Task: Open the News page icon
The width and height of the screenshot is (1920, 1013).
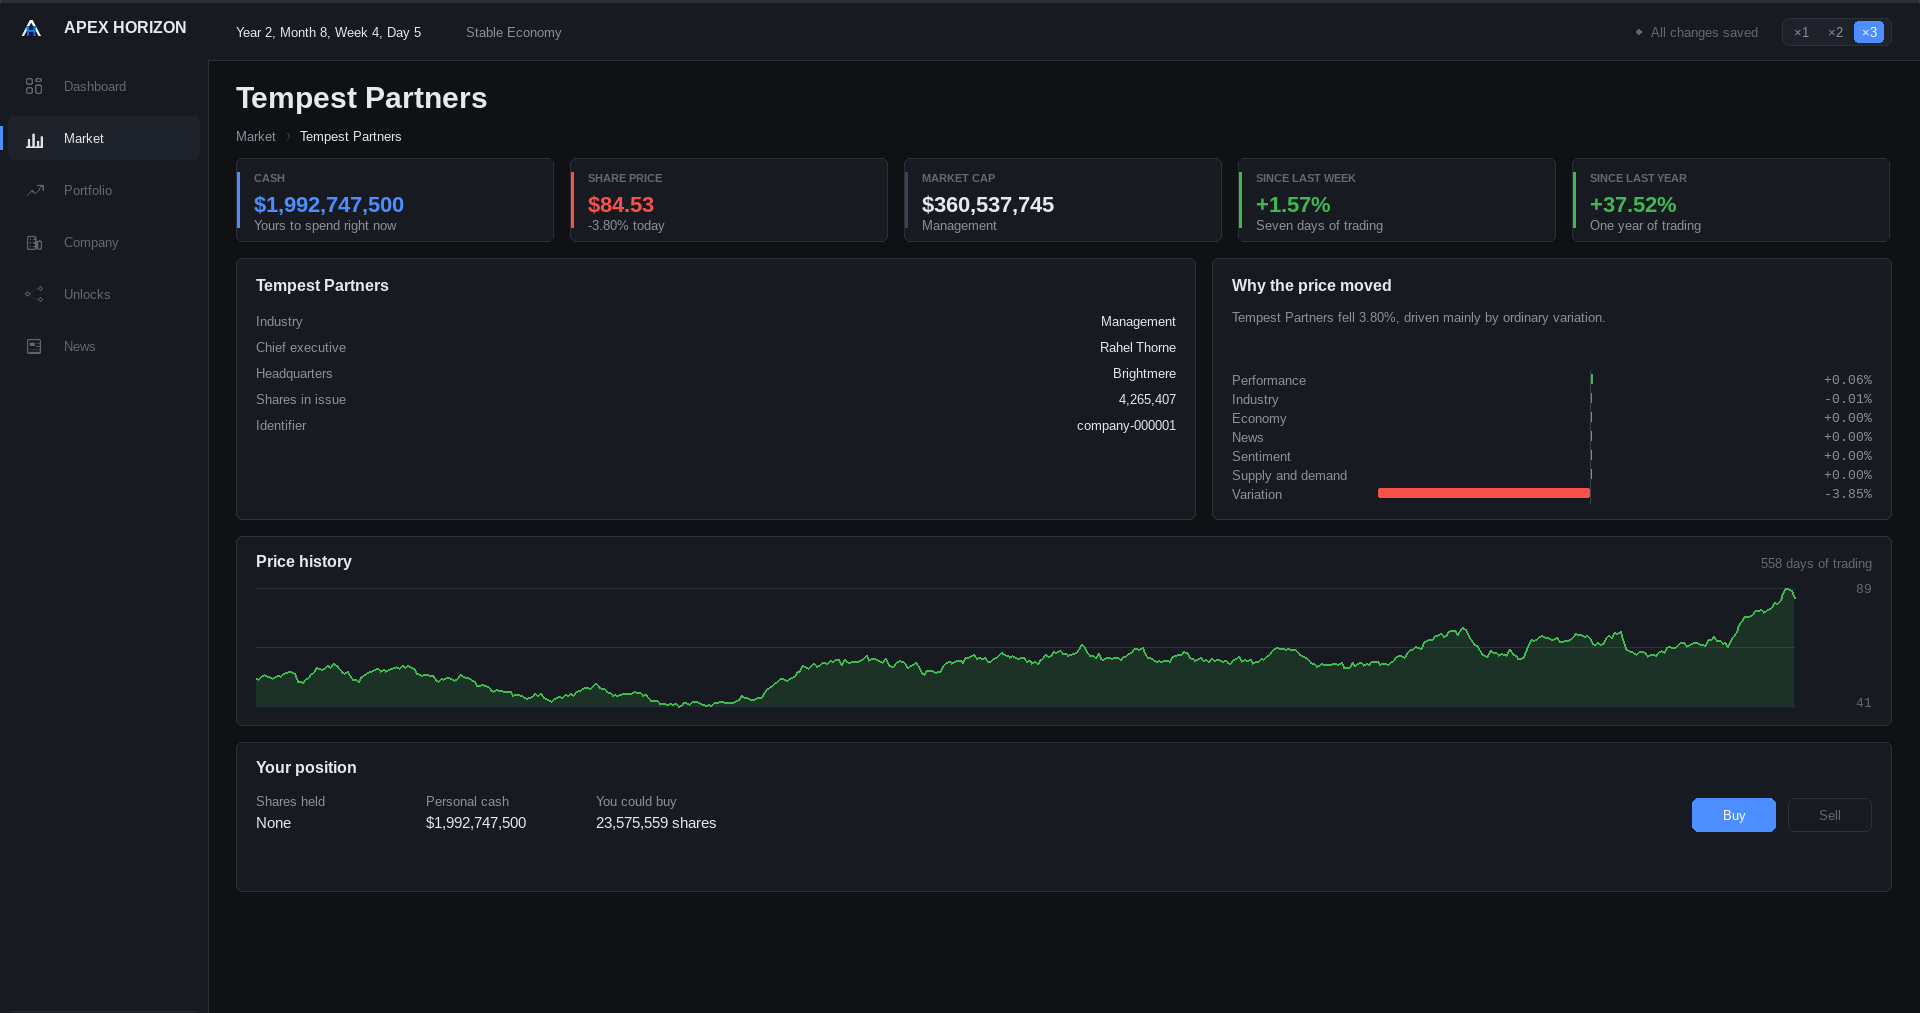Action: pos(34,346)
